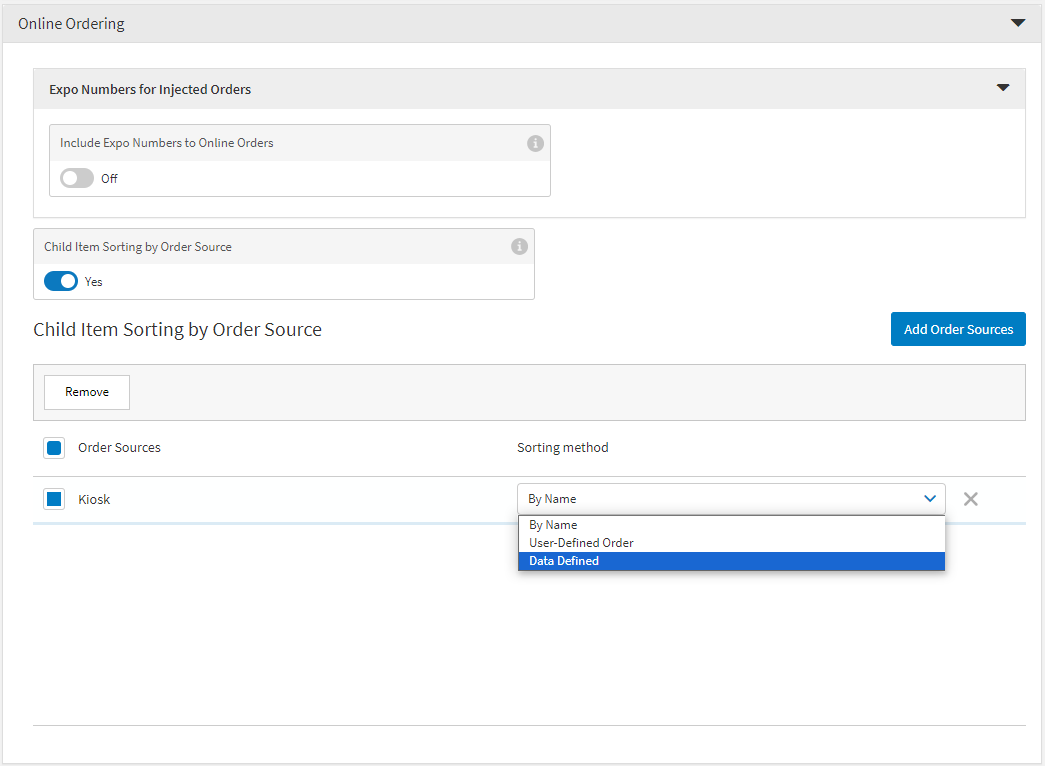The image size is (1045, 766).
Task: Uncheck the Order Sources select-all checkbox
Action: coord(53,447)
